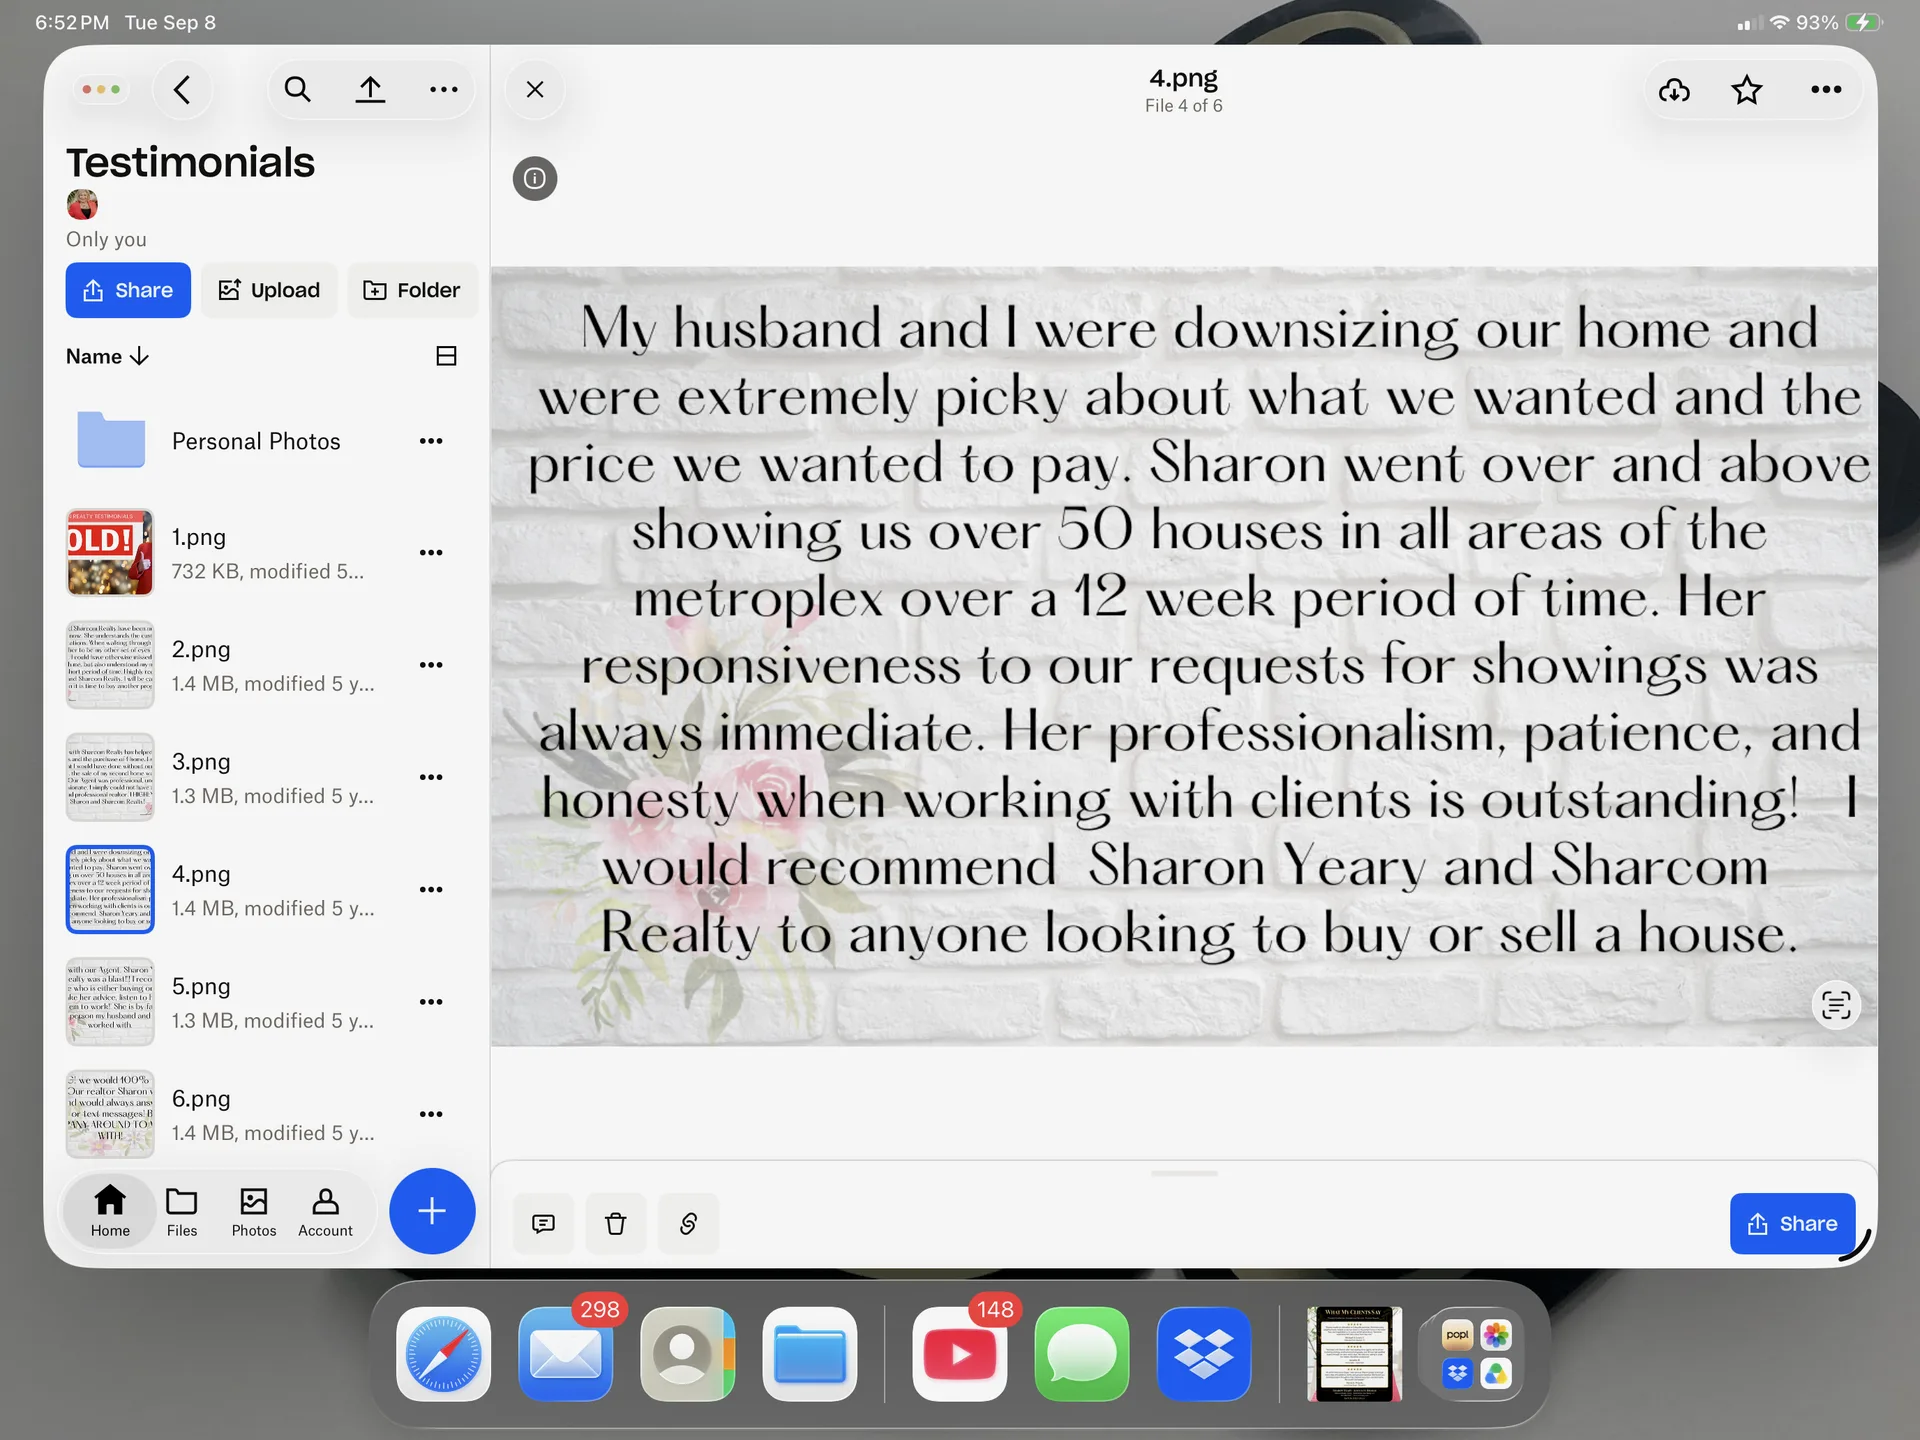Open Mail from the dock
1920x1440 pixels.
566,1354
